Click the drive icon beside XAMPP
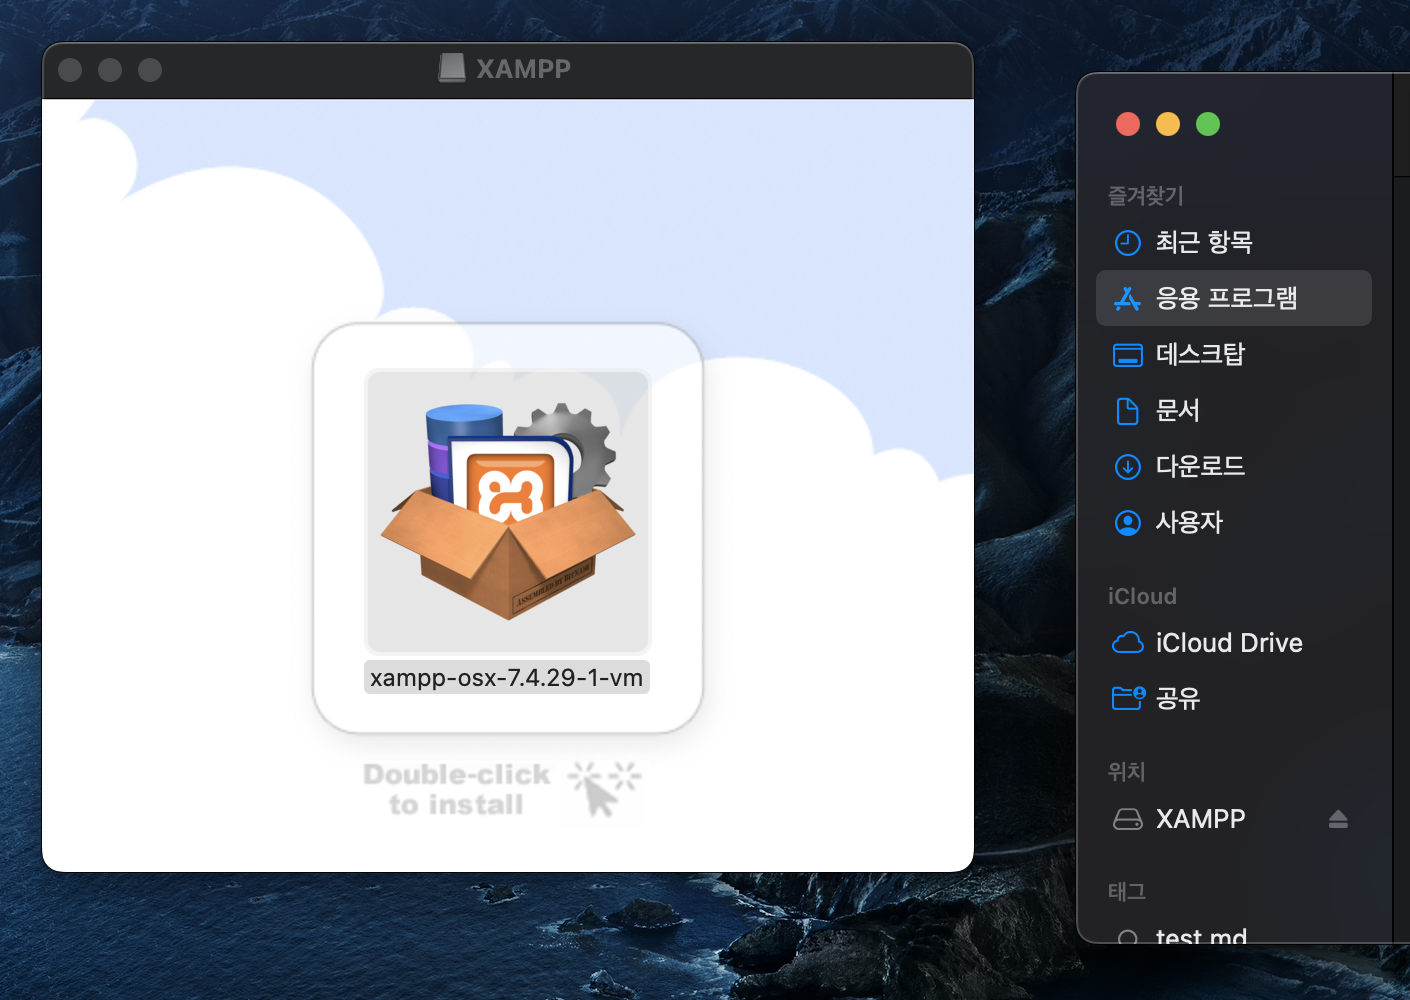 point(1128,820)
